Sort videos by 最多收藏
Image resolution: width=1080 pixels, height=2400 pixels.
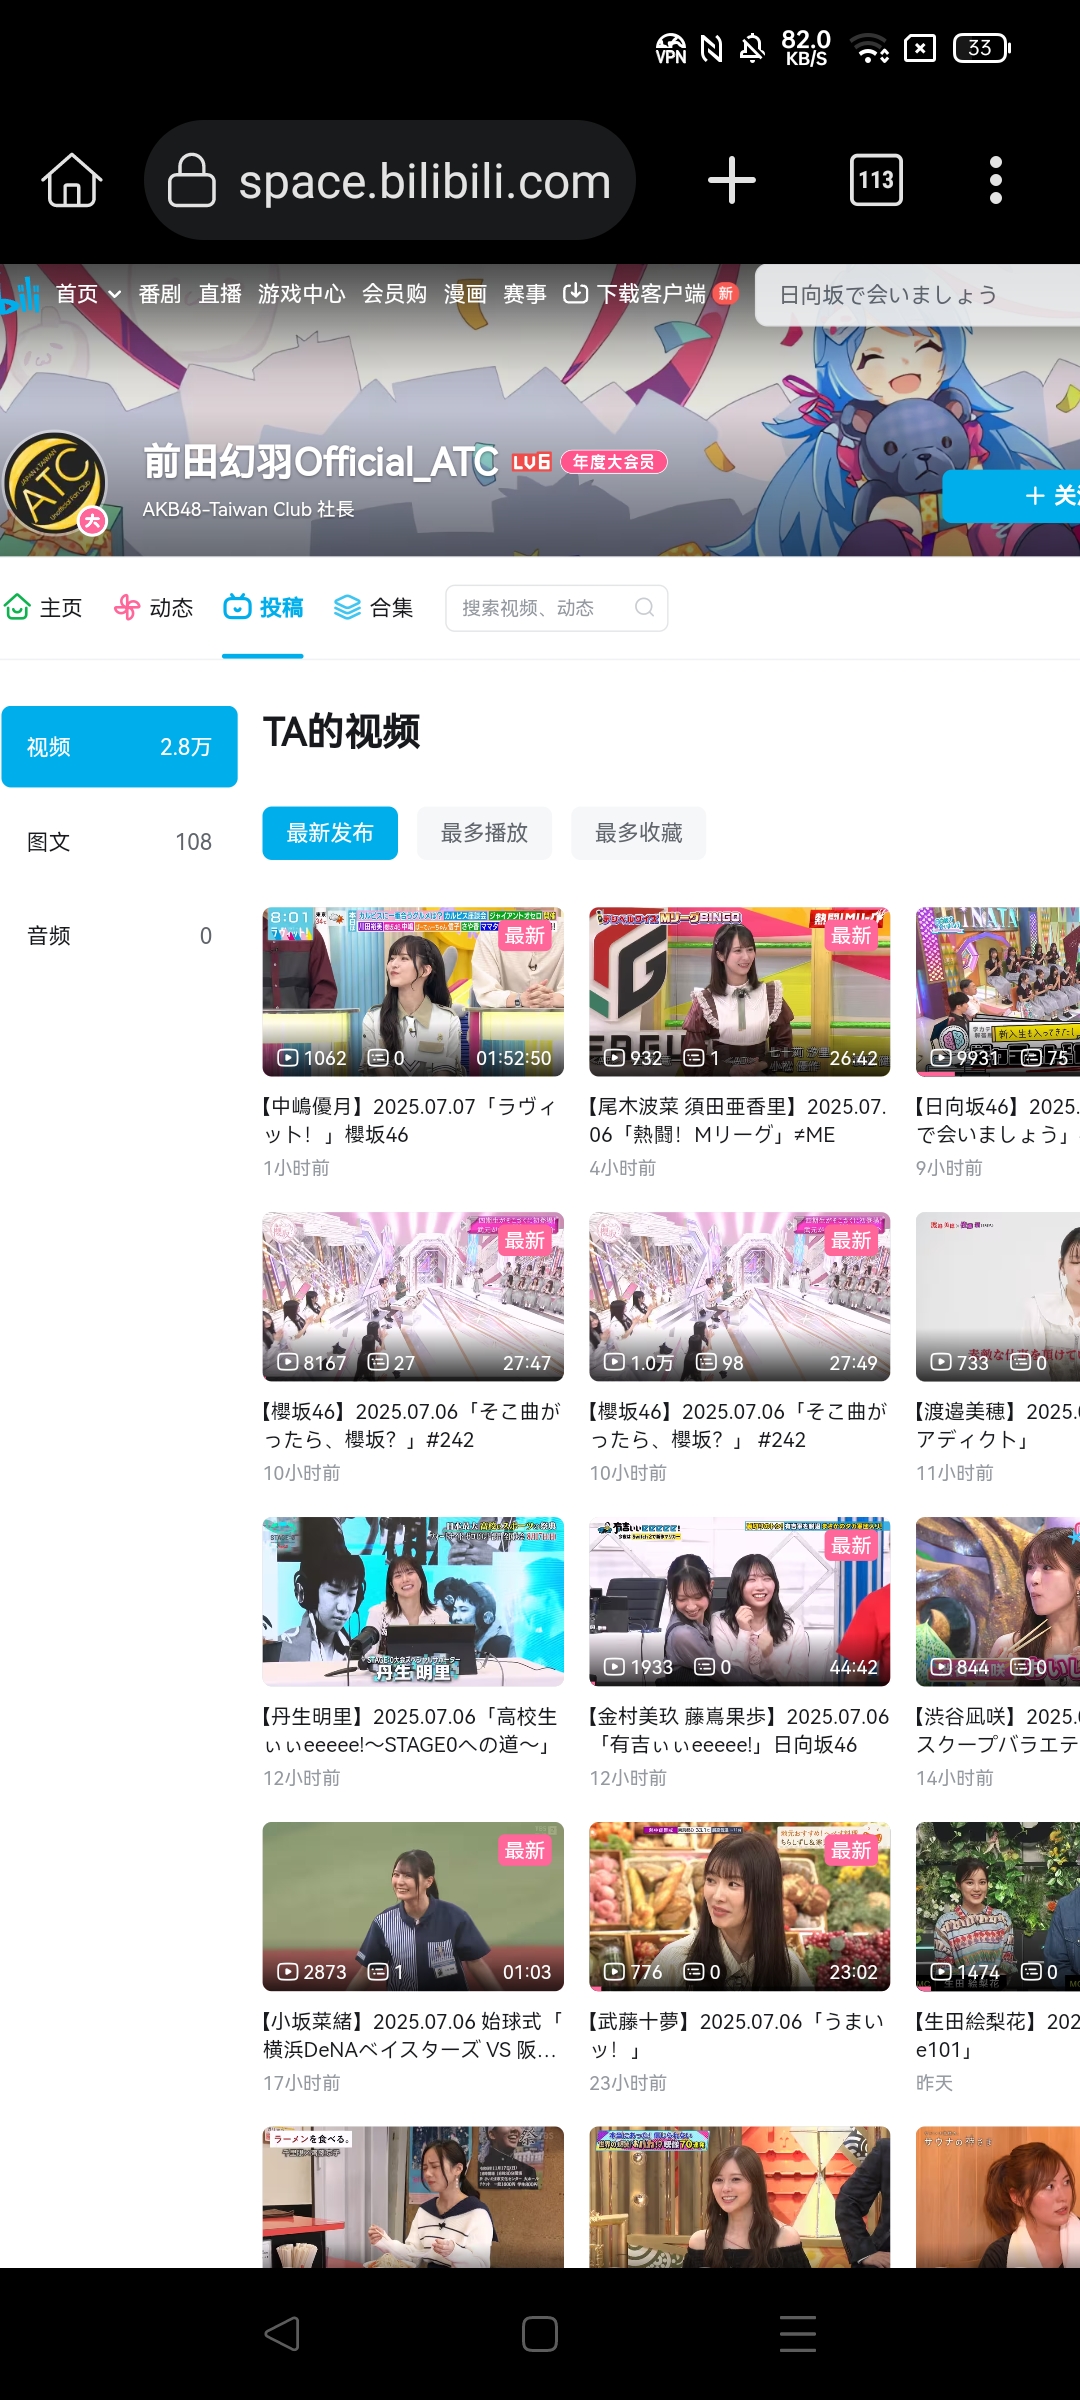coord(638,833)
